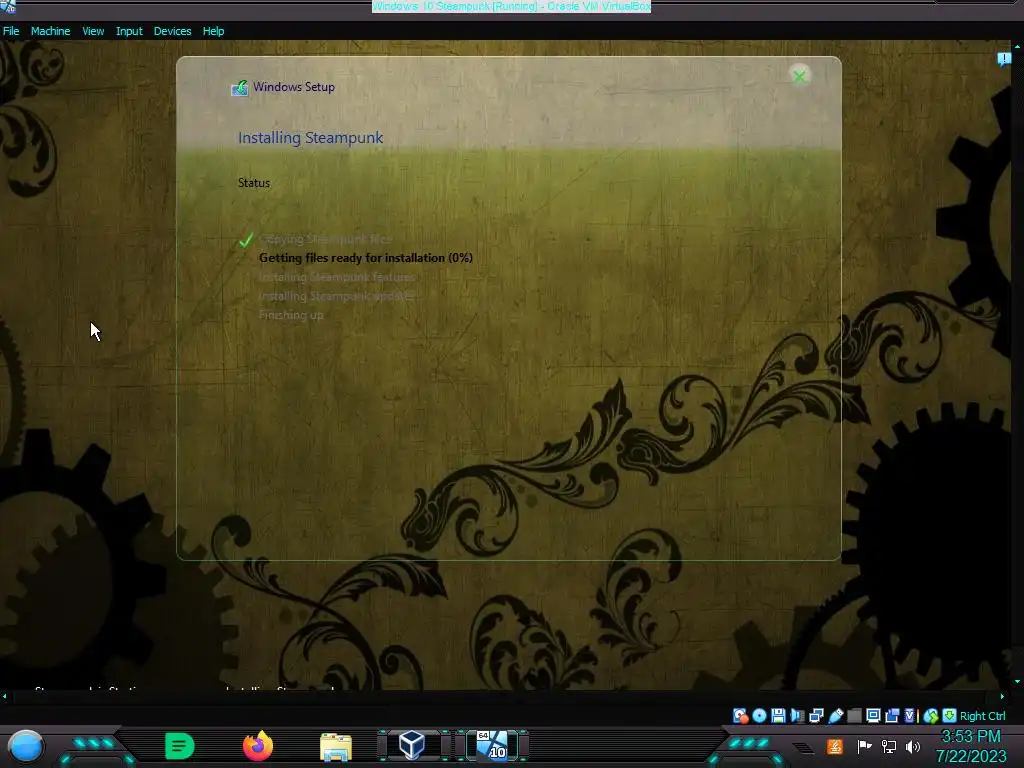Click the recording indicator icon

click(892, 716)
